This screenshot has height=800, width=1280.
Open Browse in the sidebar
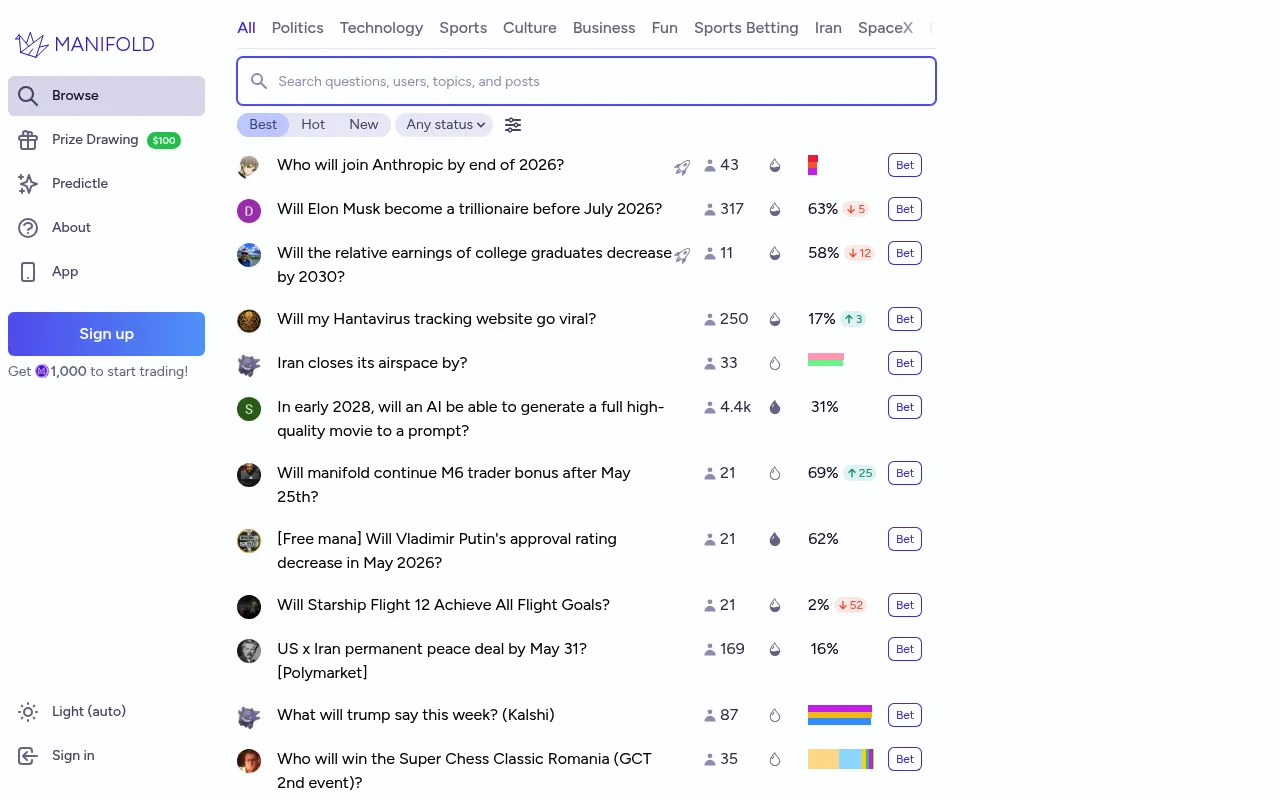(x=106, y=96)
